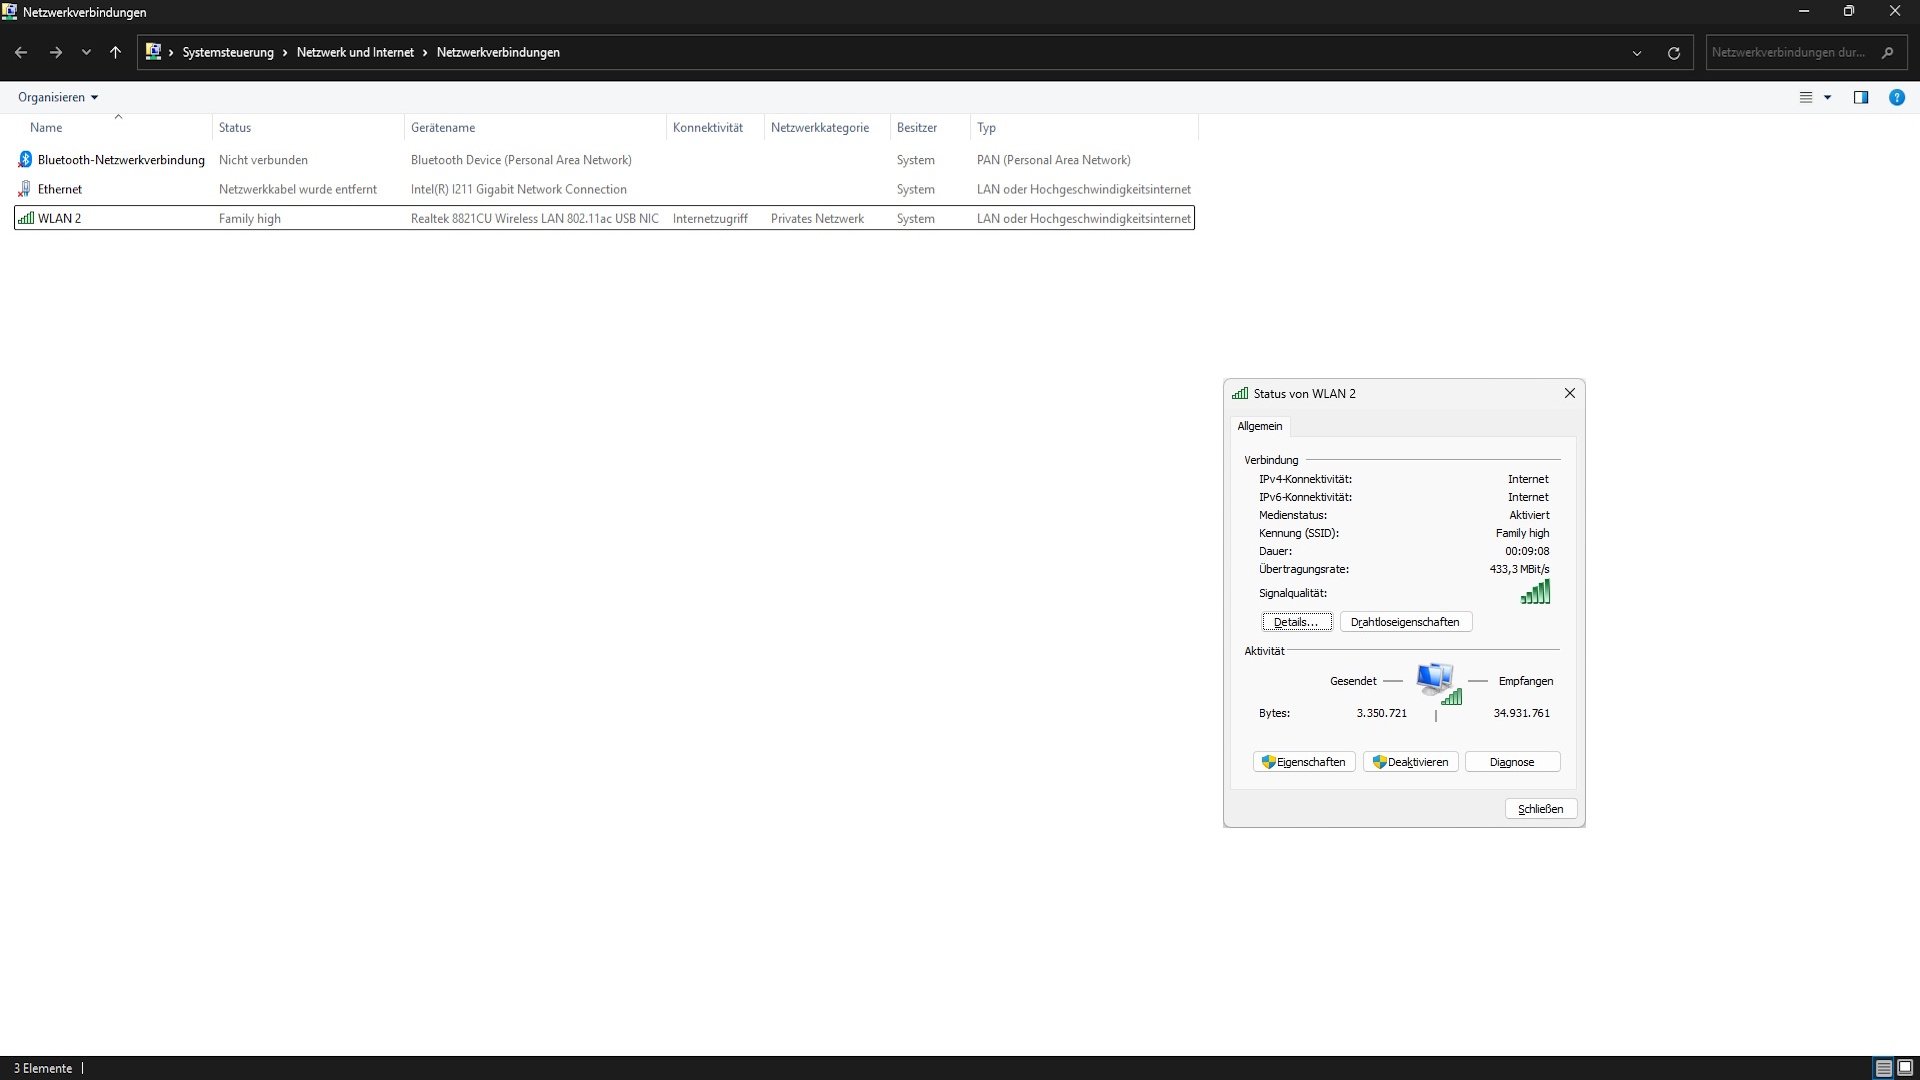Navigate back with the arrow
This screenshot has height=1080, width=1920.
pyautogui.click(x=21, y=53)
